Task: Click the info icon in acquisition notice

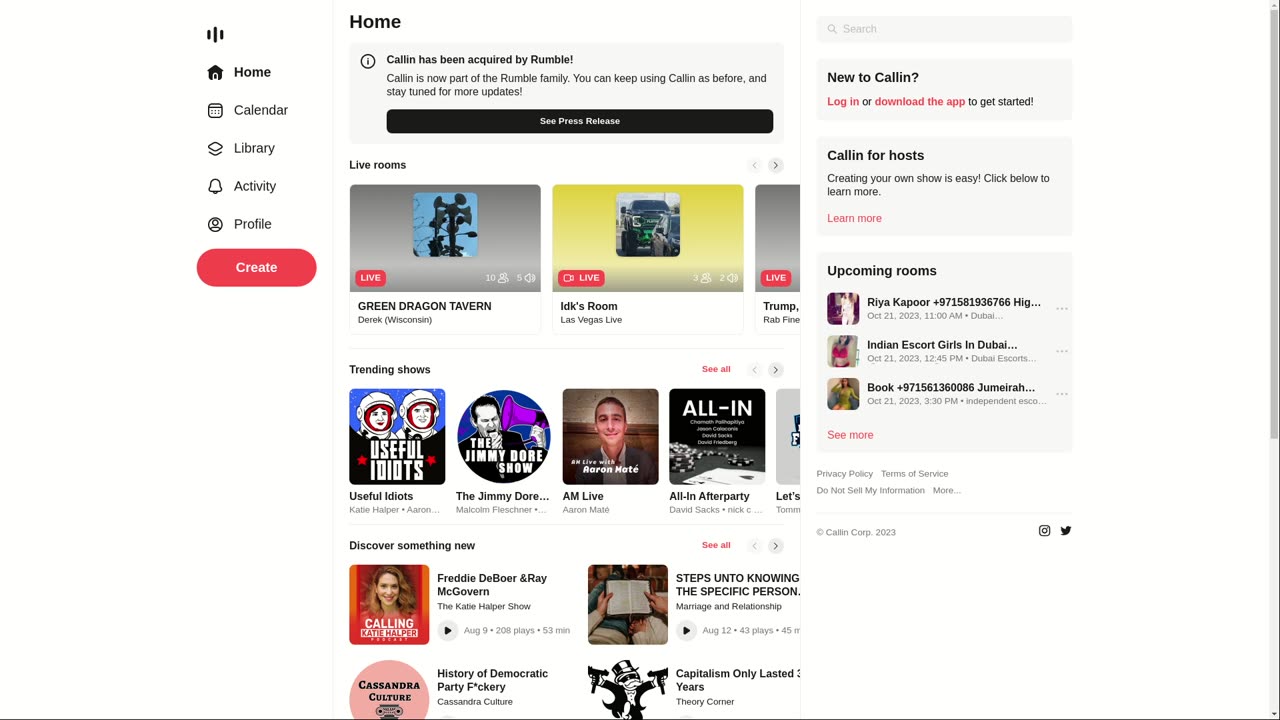Action: coord(368,61)
